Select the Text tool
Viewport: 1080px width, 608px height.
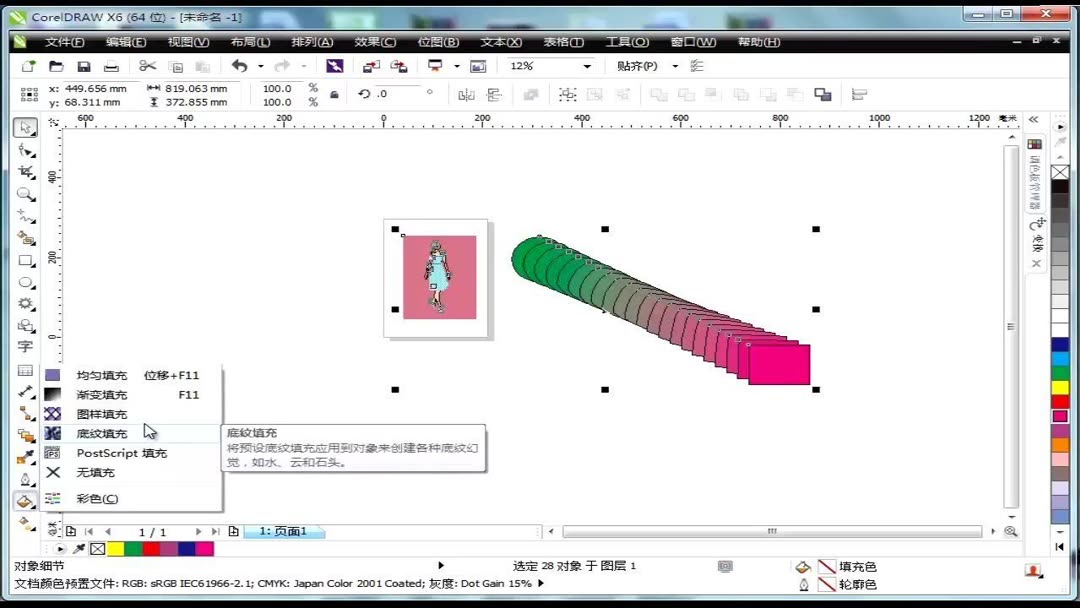(x=26, y=347)
